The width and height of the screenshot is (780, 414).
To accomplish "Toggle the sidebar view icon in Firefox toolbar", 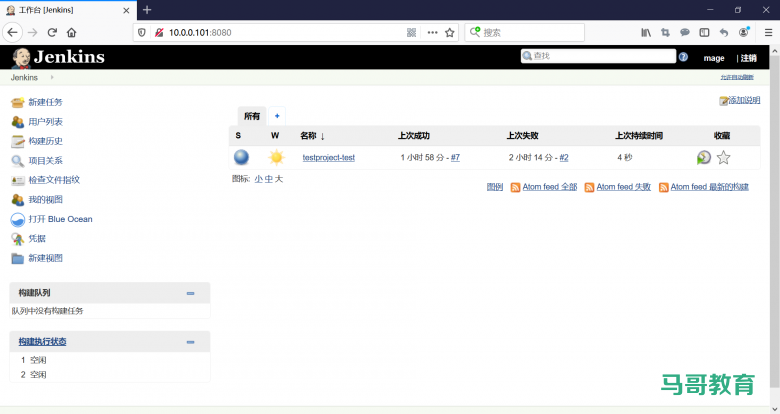I will [704, 32].
